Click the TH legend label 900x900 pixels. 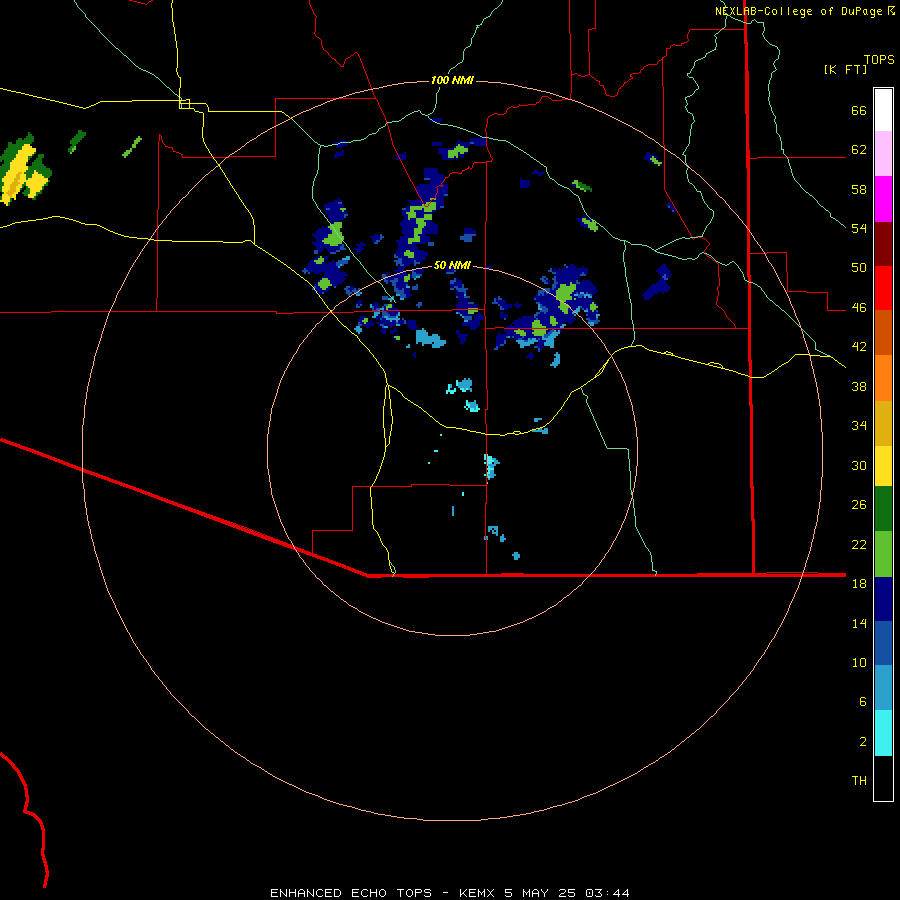(x=859, y=781)
